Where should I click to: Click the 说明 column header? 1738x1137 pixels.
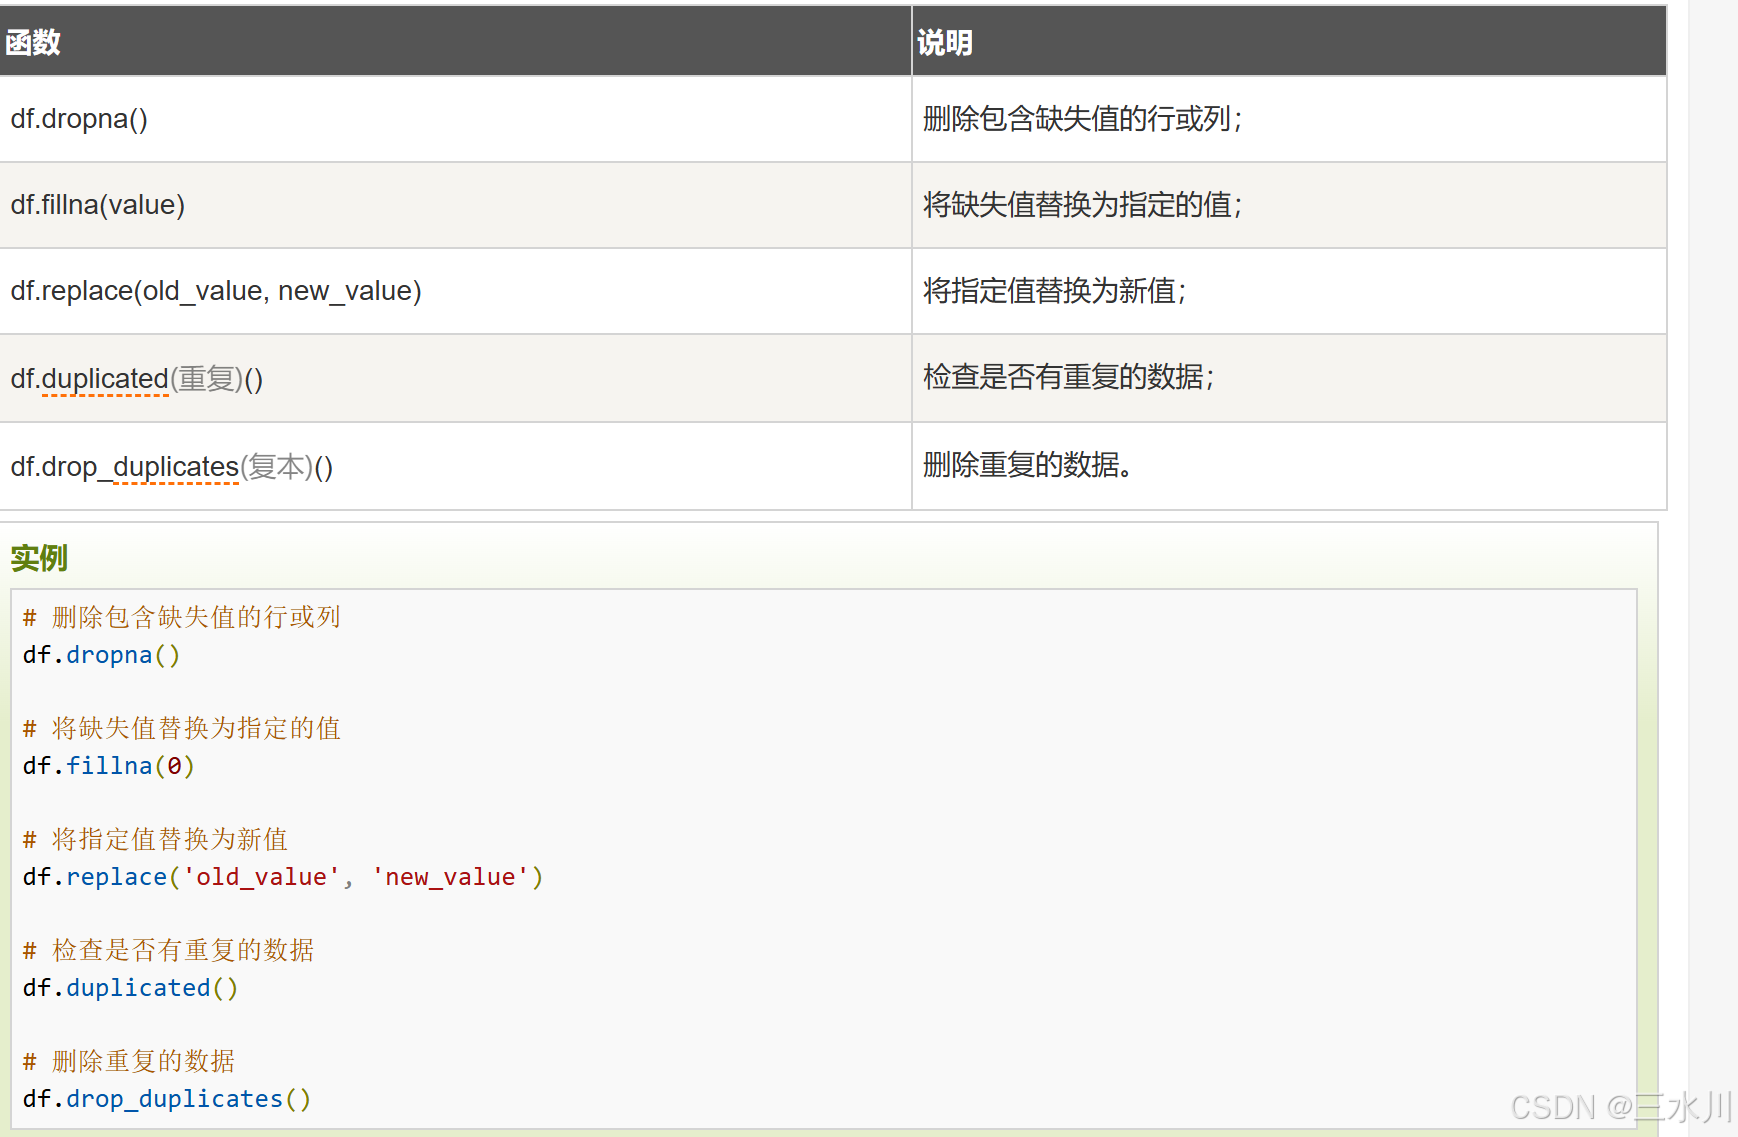coord(1289,41)
